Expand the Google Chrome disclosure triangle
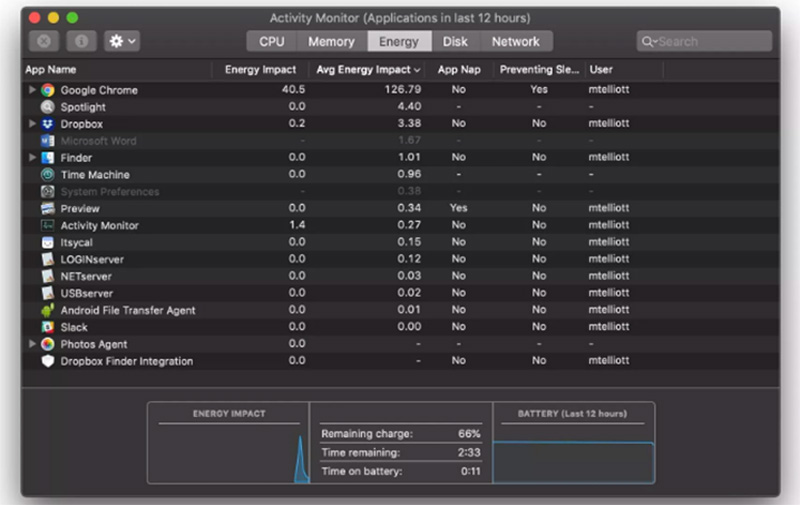The width and height of the screenshot is (800, 505). [x=32, y=90]
